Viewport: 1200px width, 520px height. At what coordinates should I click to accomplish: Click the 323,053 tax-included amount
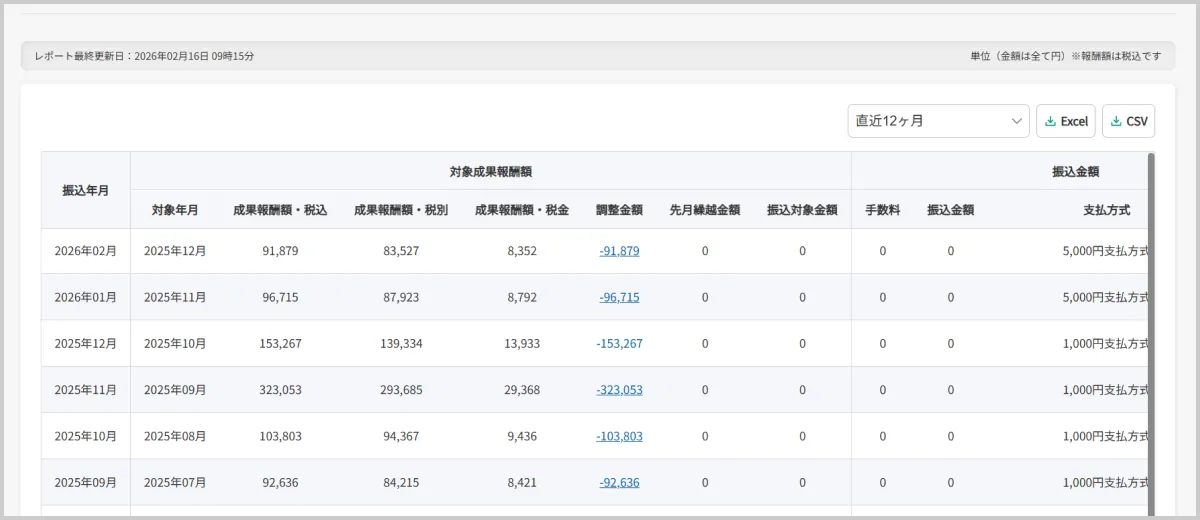[280, 390]
